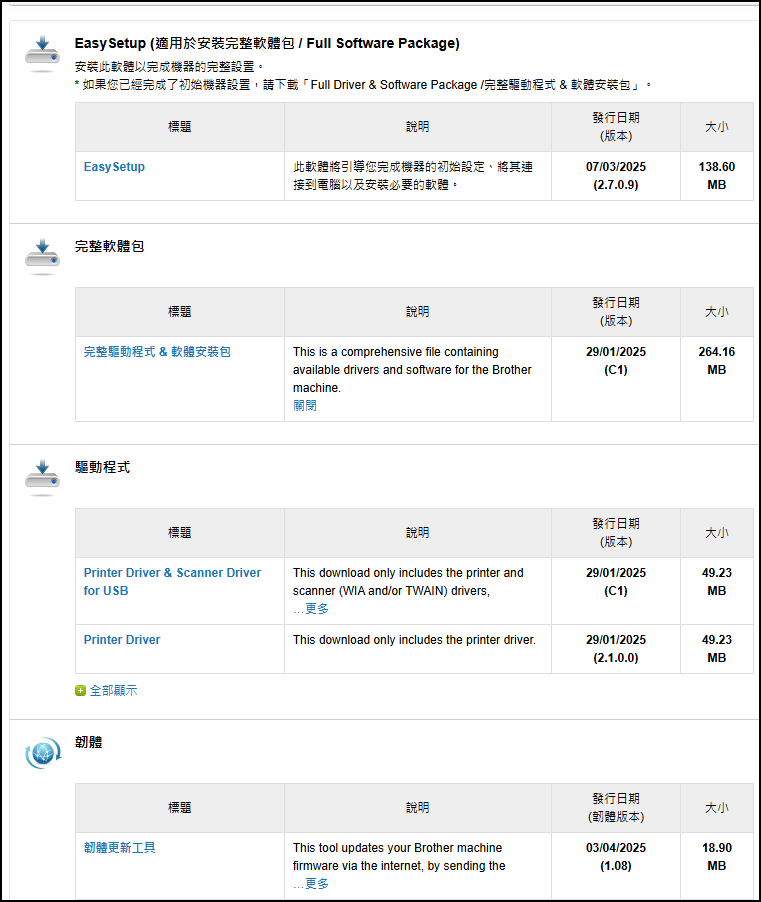Click the green plus icon beside 全部顯示

click(81, 690)
